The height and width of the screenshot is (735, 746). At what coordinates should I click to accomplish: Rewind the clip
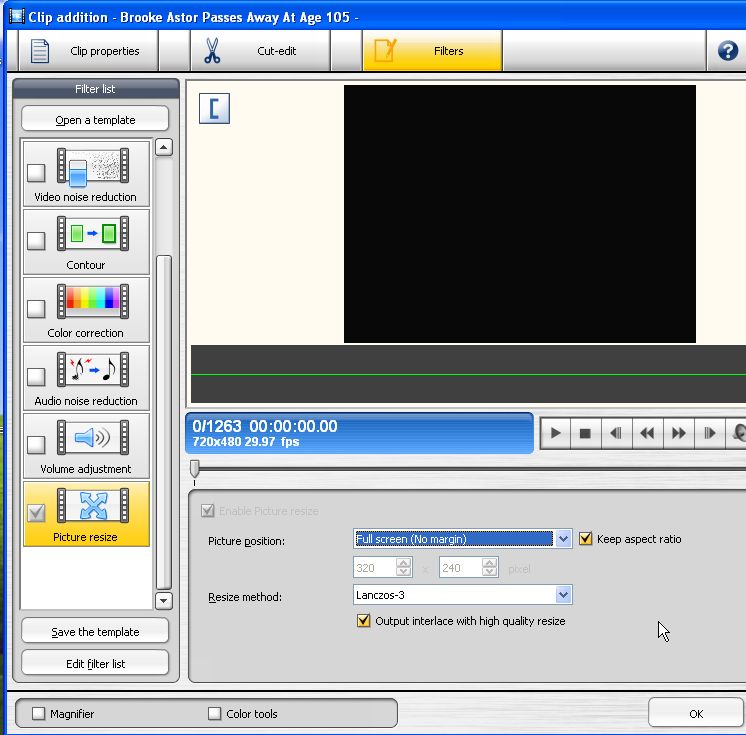pos(647,433)
